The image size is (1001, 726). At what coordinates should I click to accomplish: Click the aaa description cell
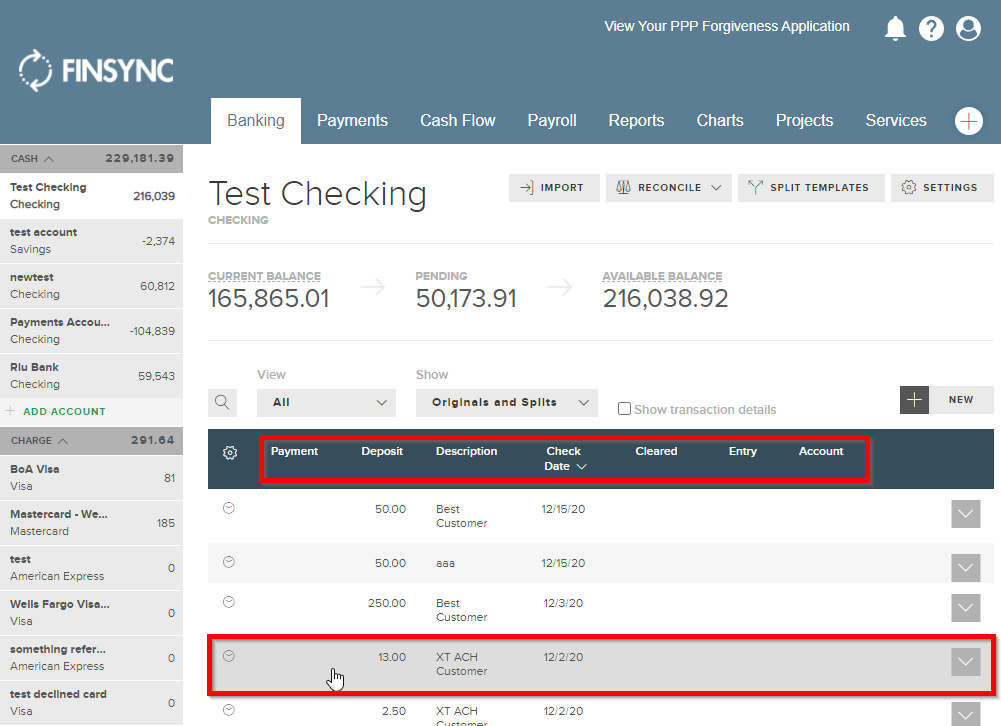pyautogui.click(x=446, y=563)
